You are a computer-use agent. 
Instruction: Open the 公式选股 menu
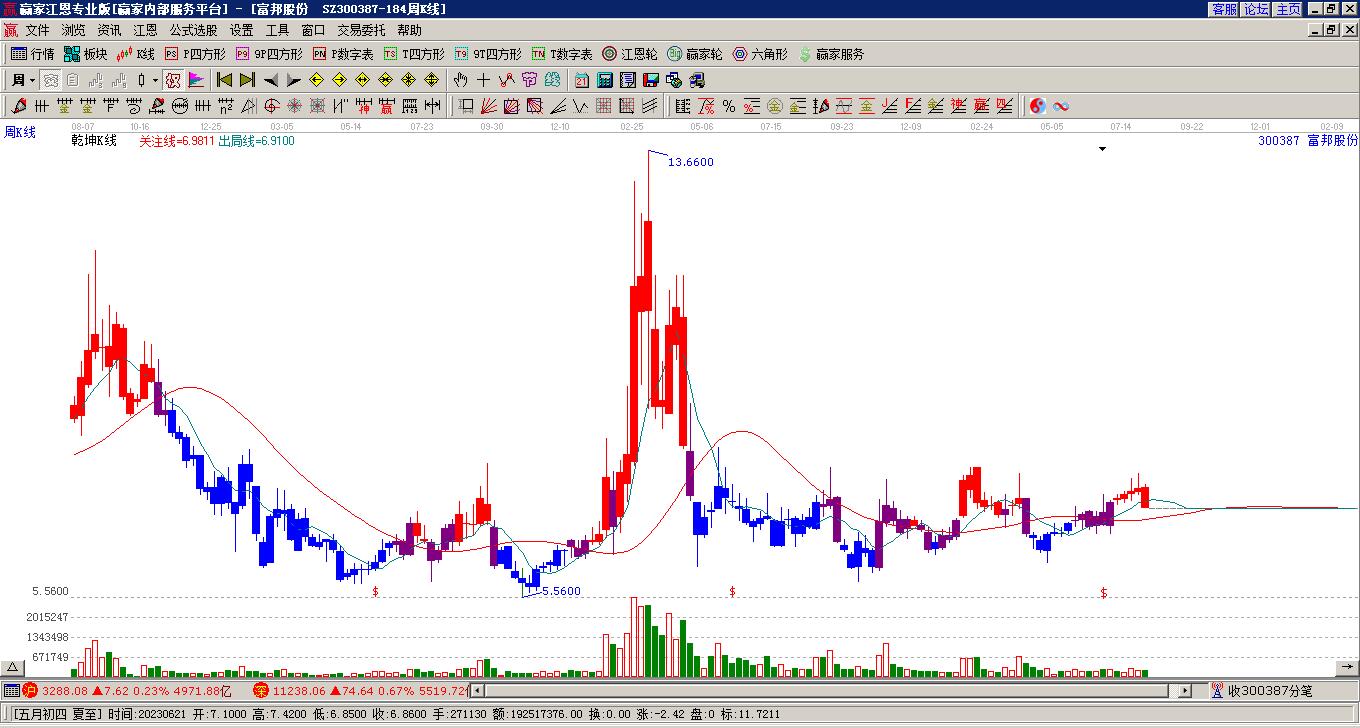(193, 30)
